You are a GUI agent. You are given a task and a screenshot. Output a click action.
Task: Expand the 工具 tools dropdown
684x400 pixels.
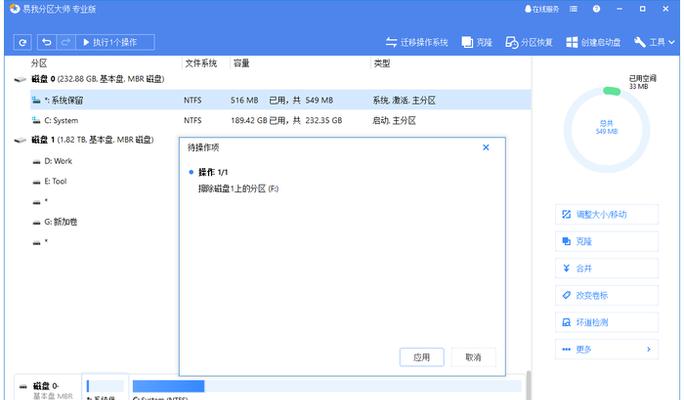(654, 42)
